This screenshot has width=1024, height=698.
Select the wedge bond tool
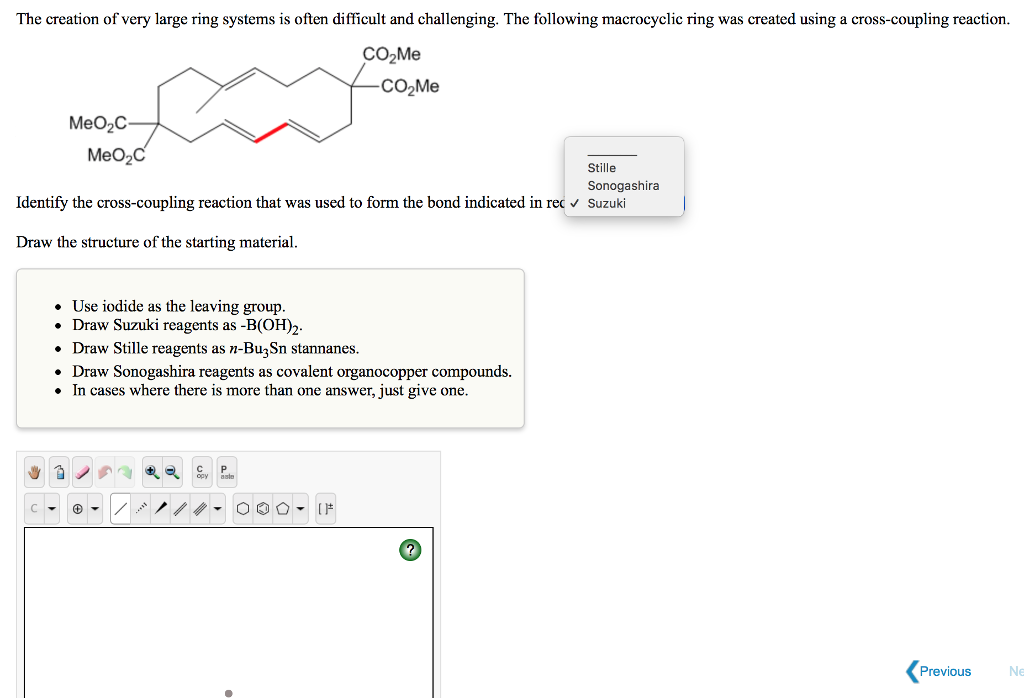click(x=161, y=508)
